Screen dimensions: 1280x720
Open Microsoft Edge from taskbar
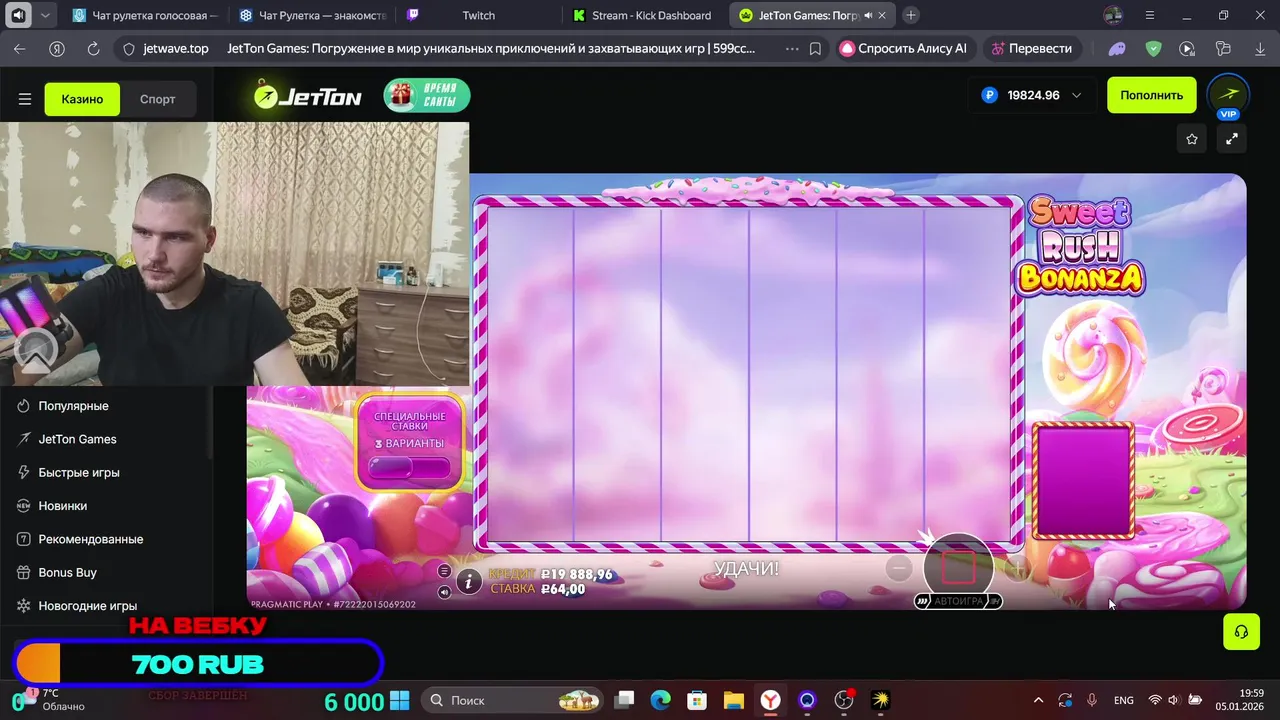[661, 700]
